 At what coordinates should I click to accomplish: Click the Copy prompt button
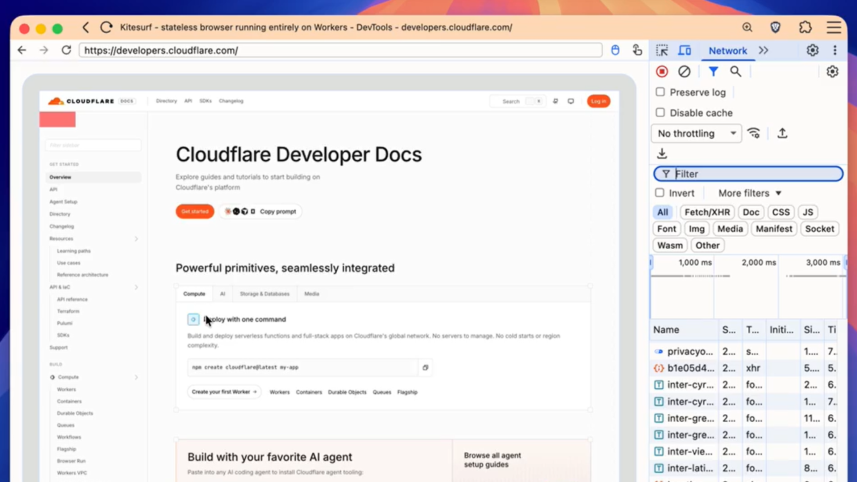coord(260,211)
